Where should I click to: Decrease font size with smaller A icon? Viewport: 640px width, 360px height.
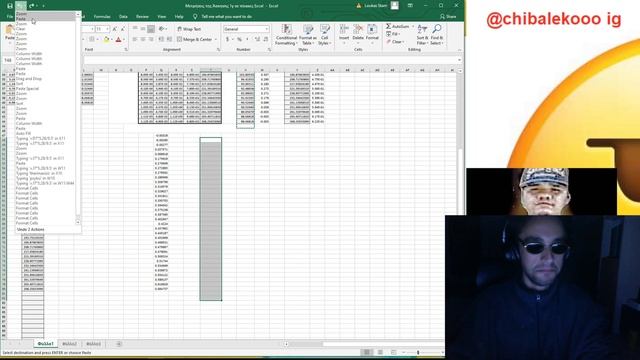pos(122,29)
